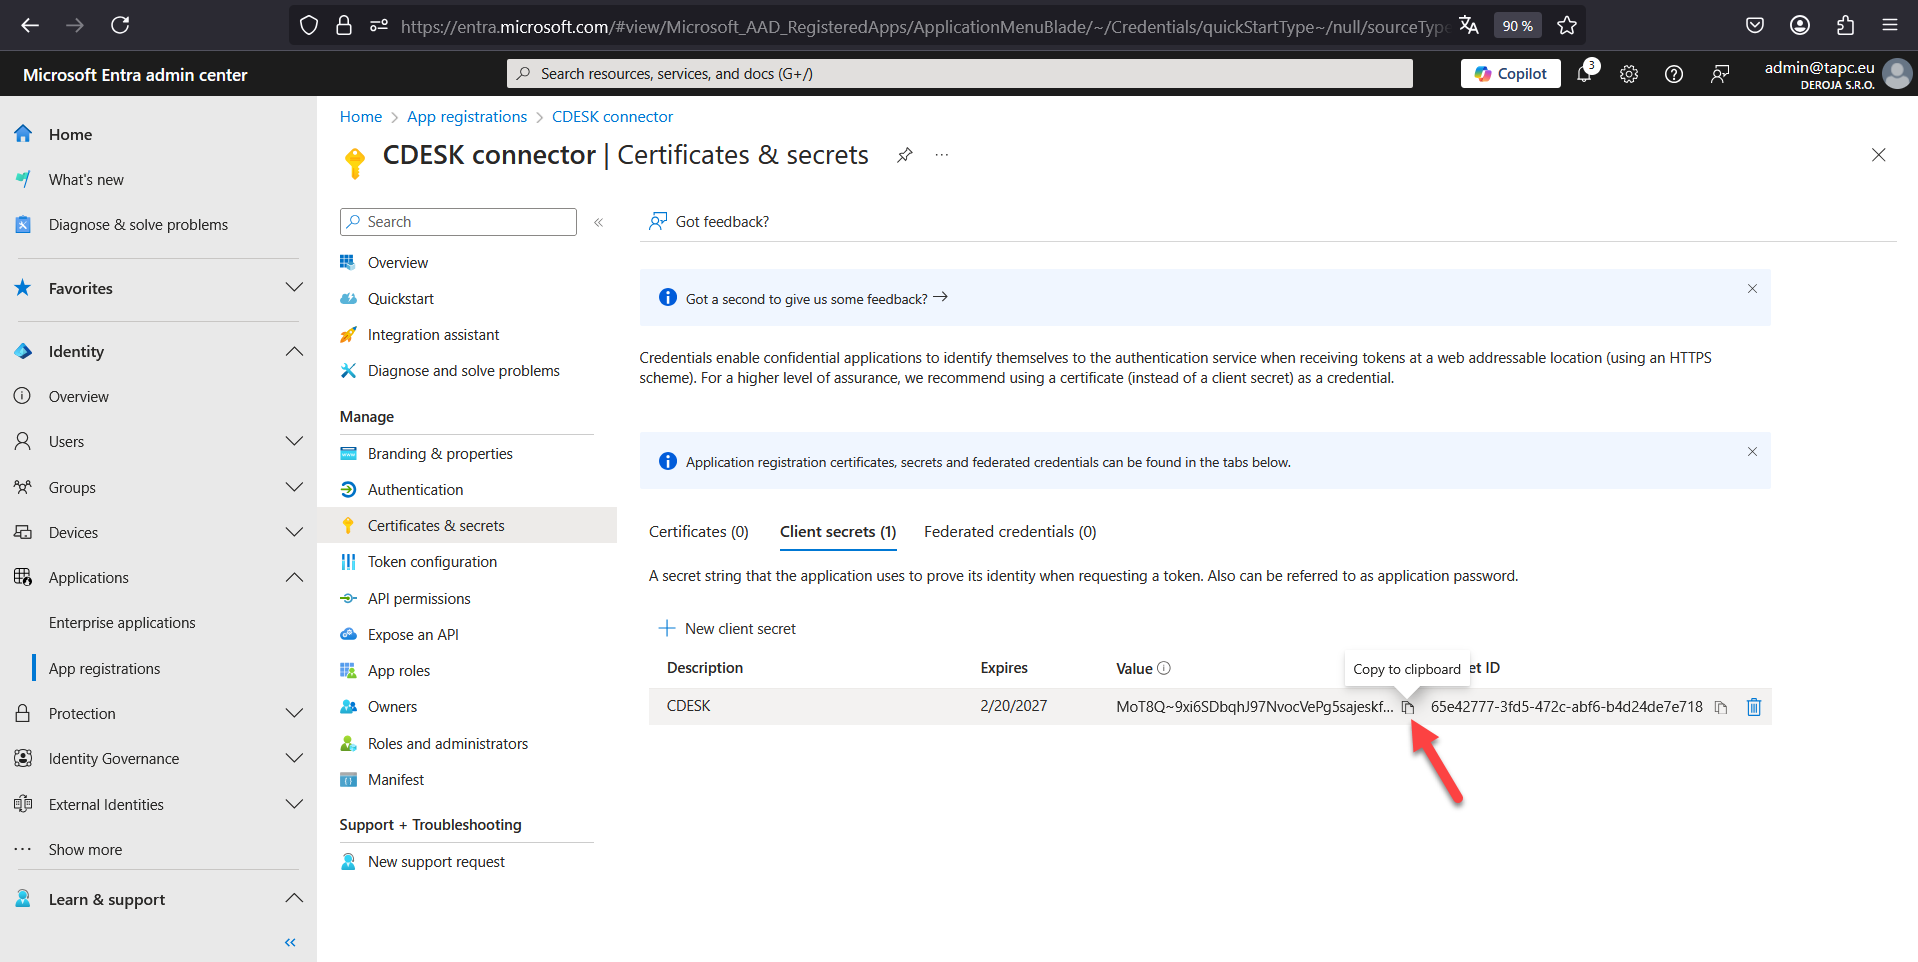
Task: Open notifications bell in top bar
Action: 1585,73
